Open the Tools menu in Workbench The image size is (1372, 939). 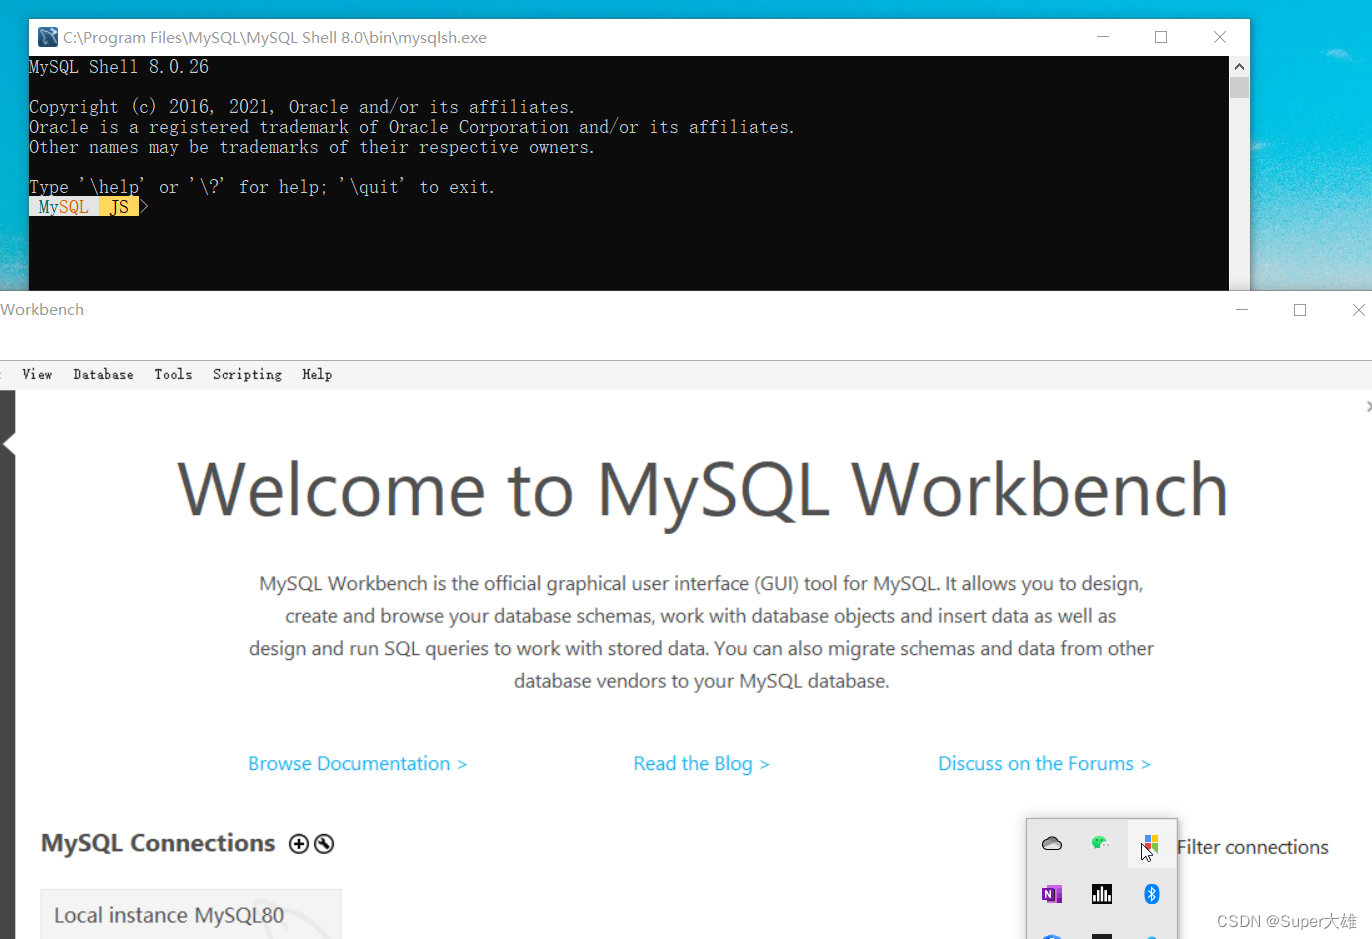pos(173,374)
